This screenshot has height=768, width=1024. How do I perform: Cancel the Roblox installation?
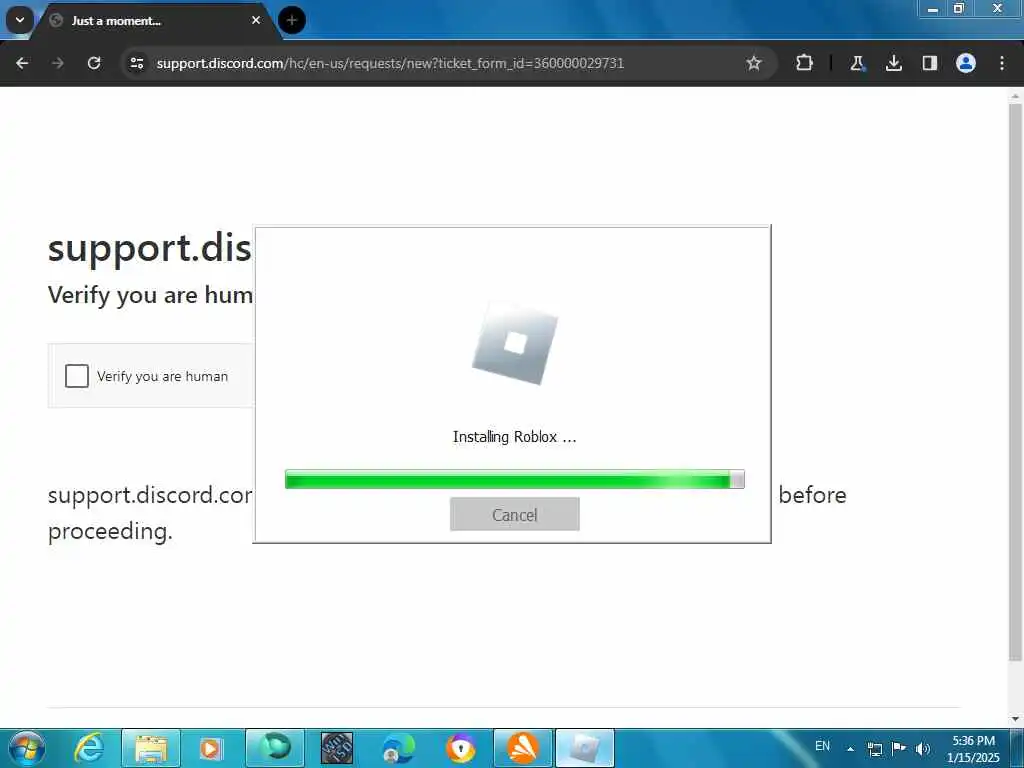(515, 515)
